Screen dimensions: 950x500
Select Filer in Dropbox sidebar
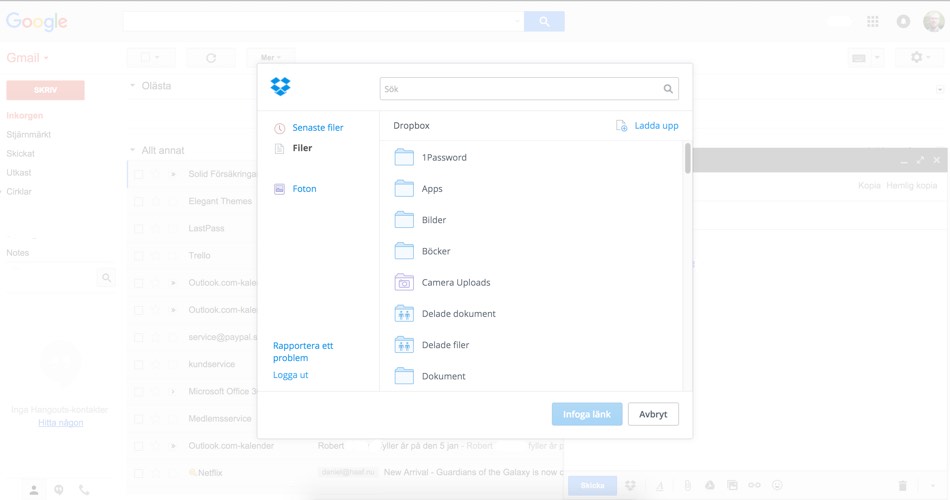pos(302,148)
